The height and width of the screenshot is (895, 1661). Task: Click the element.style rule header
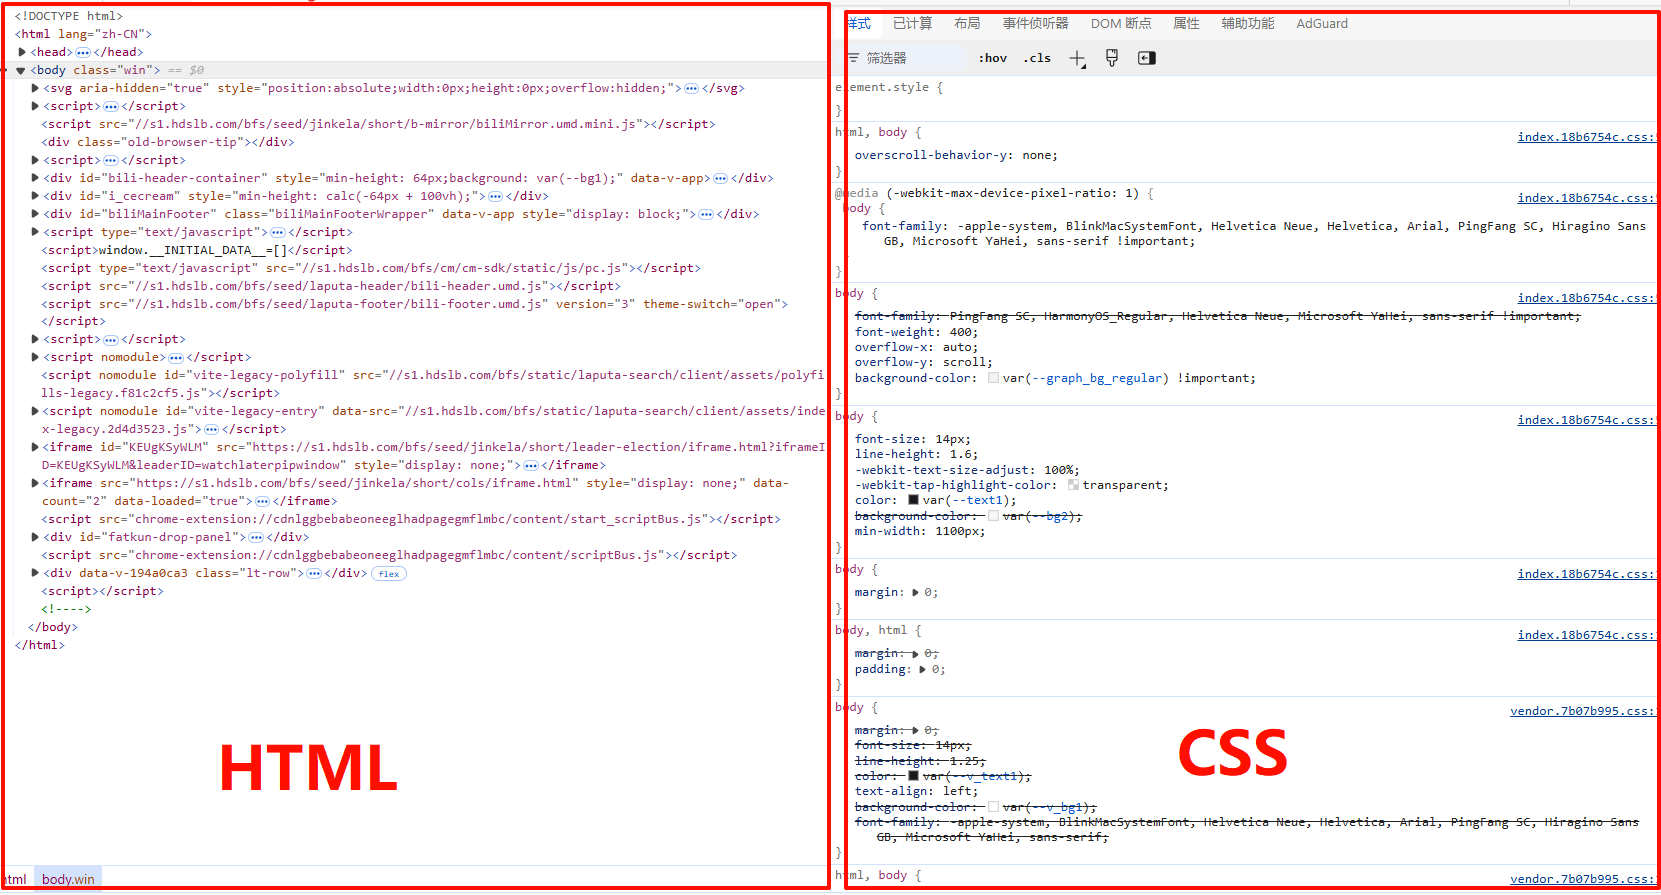point(889,87)
